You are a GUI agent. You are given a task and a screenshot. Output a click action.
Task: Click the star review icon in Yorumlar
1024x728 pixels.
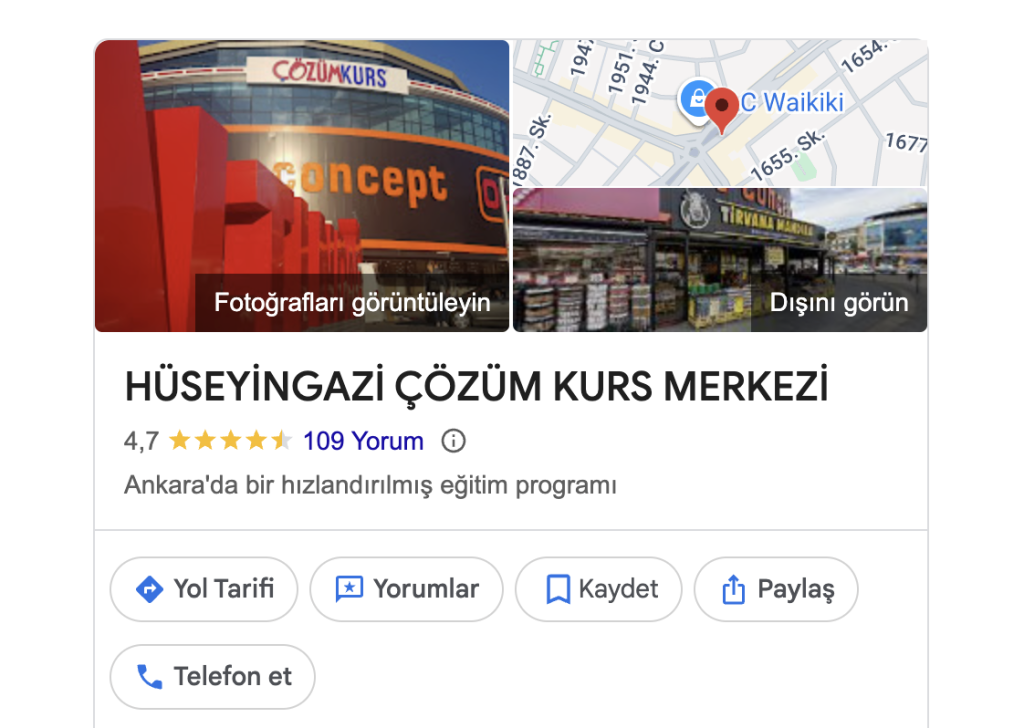coord(349,589)
